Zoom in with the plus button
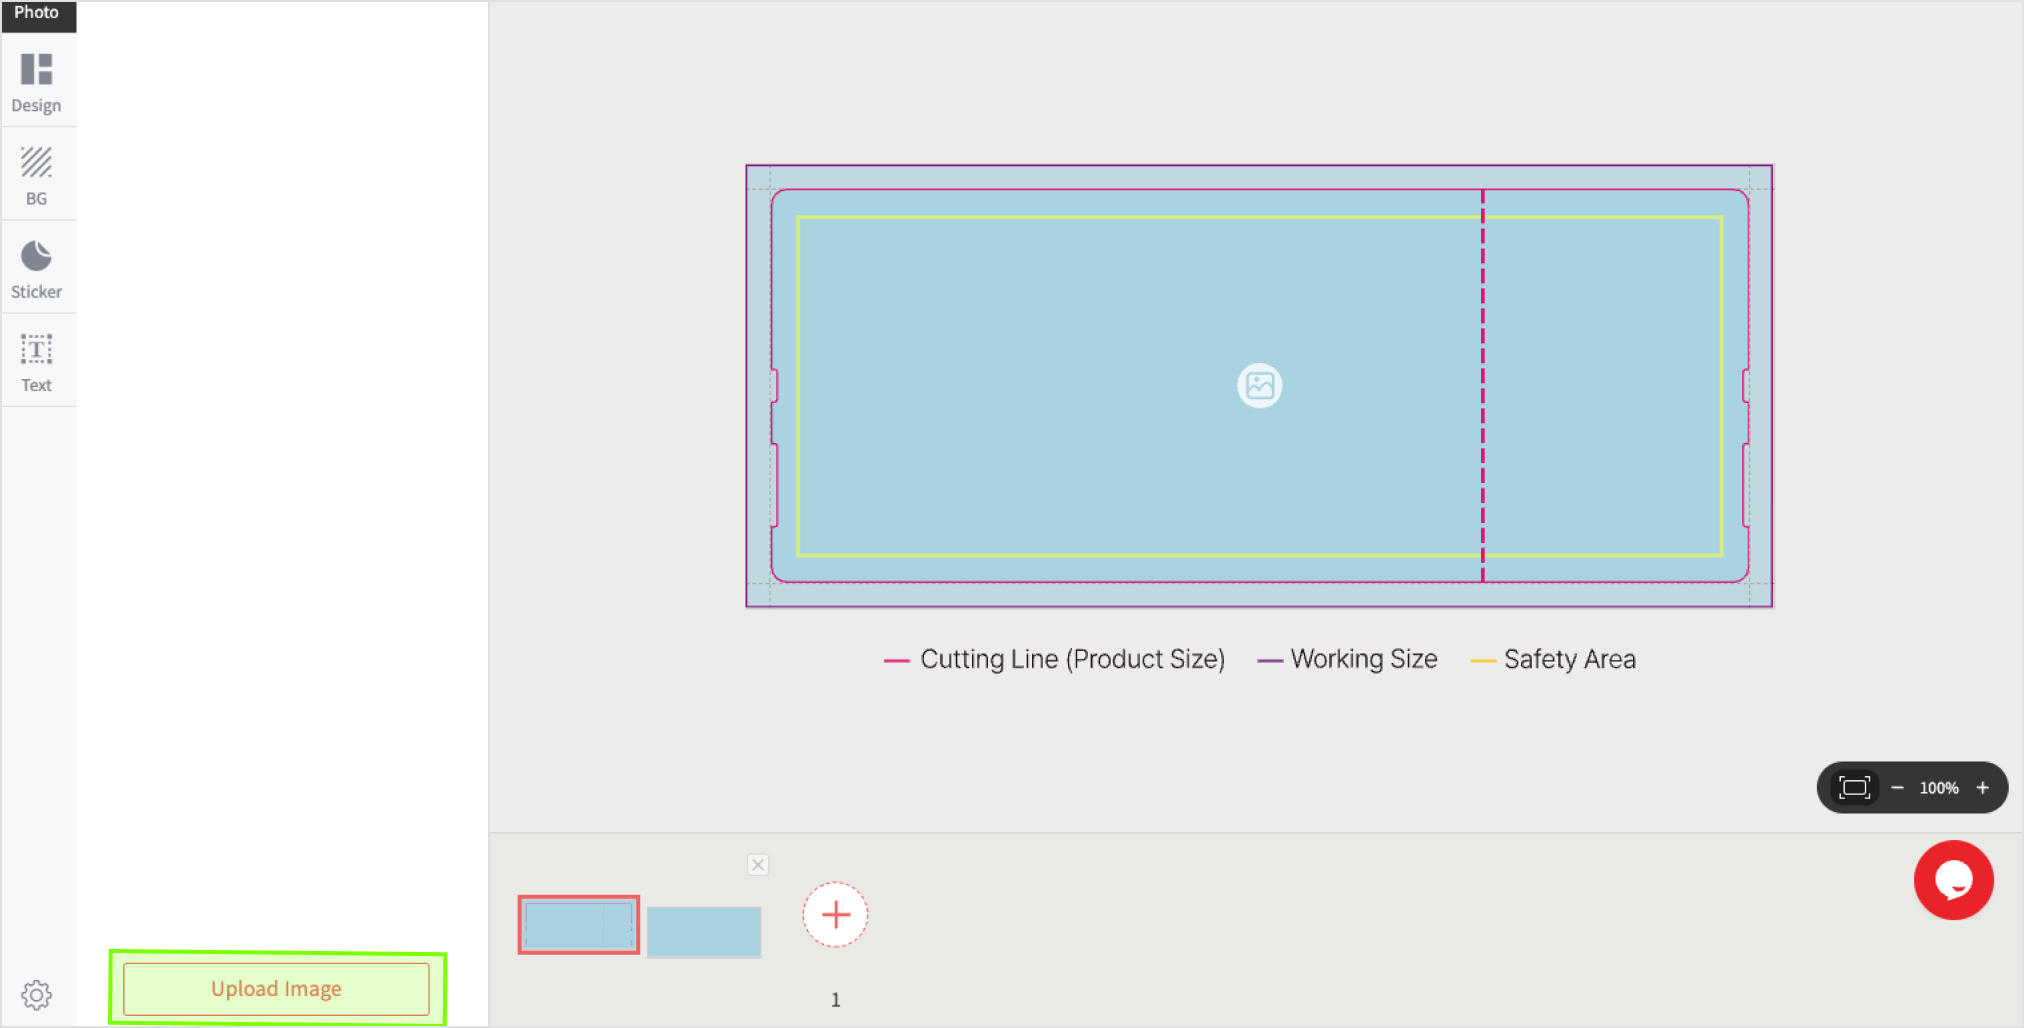The width and height of the screenshot is (2024, 1028). pyautogui.click(x=1982, y=788)
